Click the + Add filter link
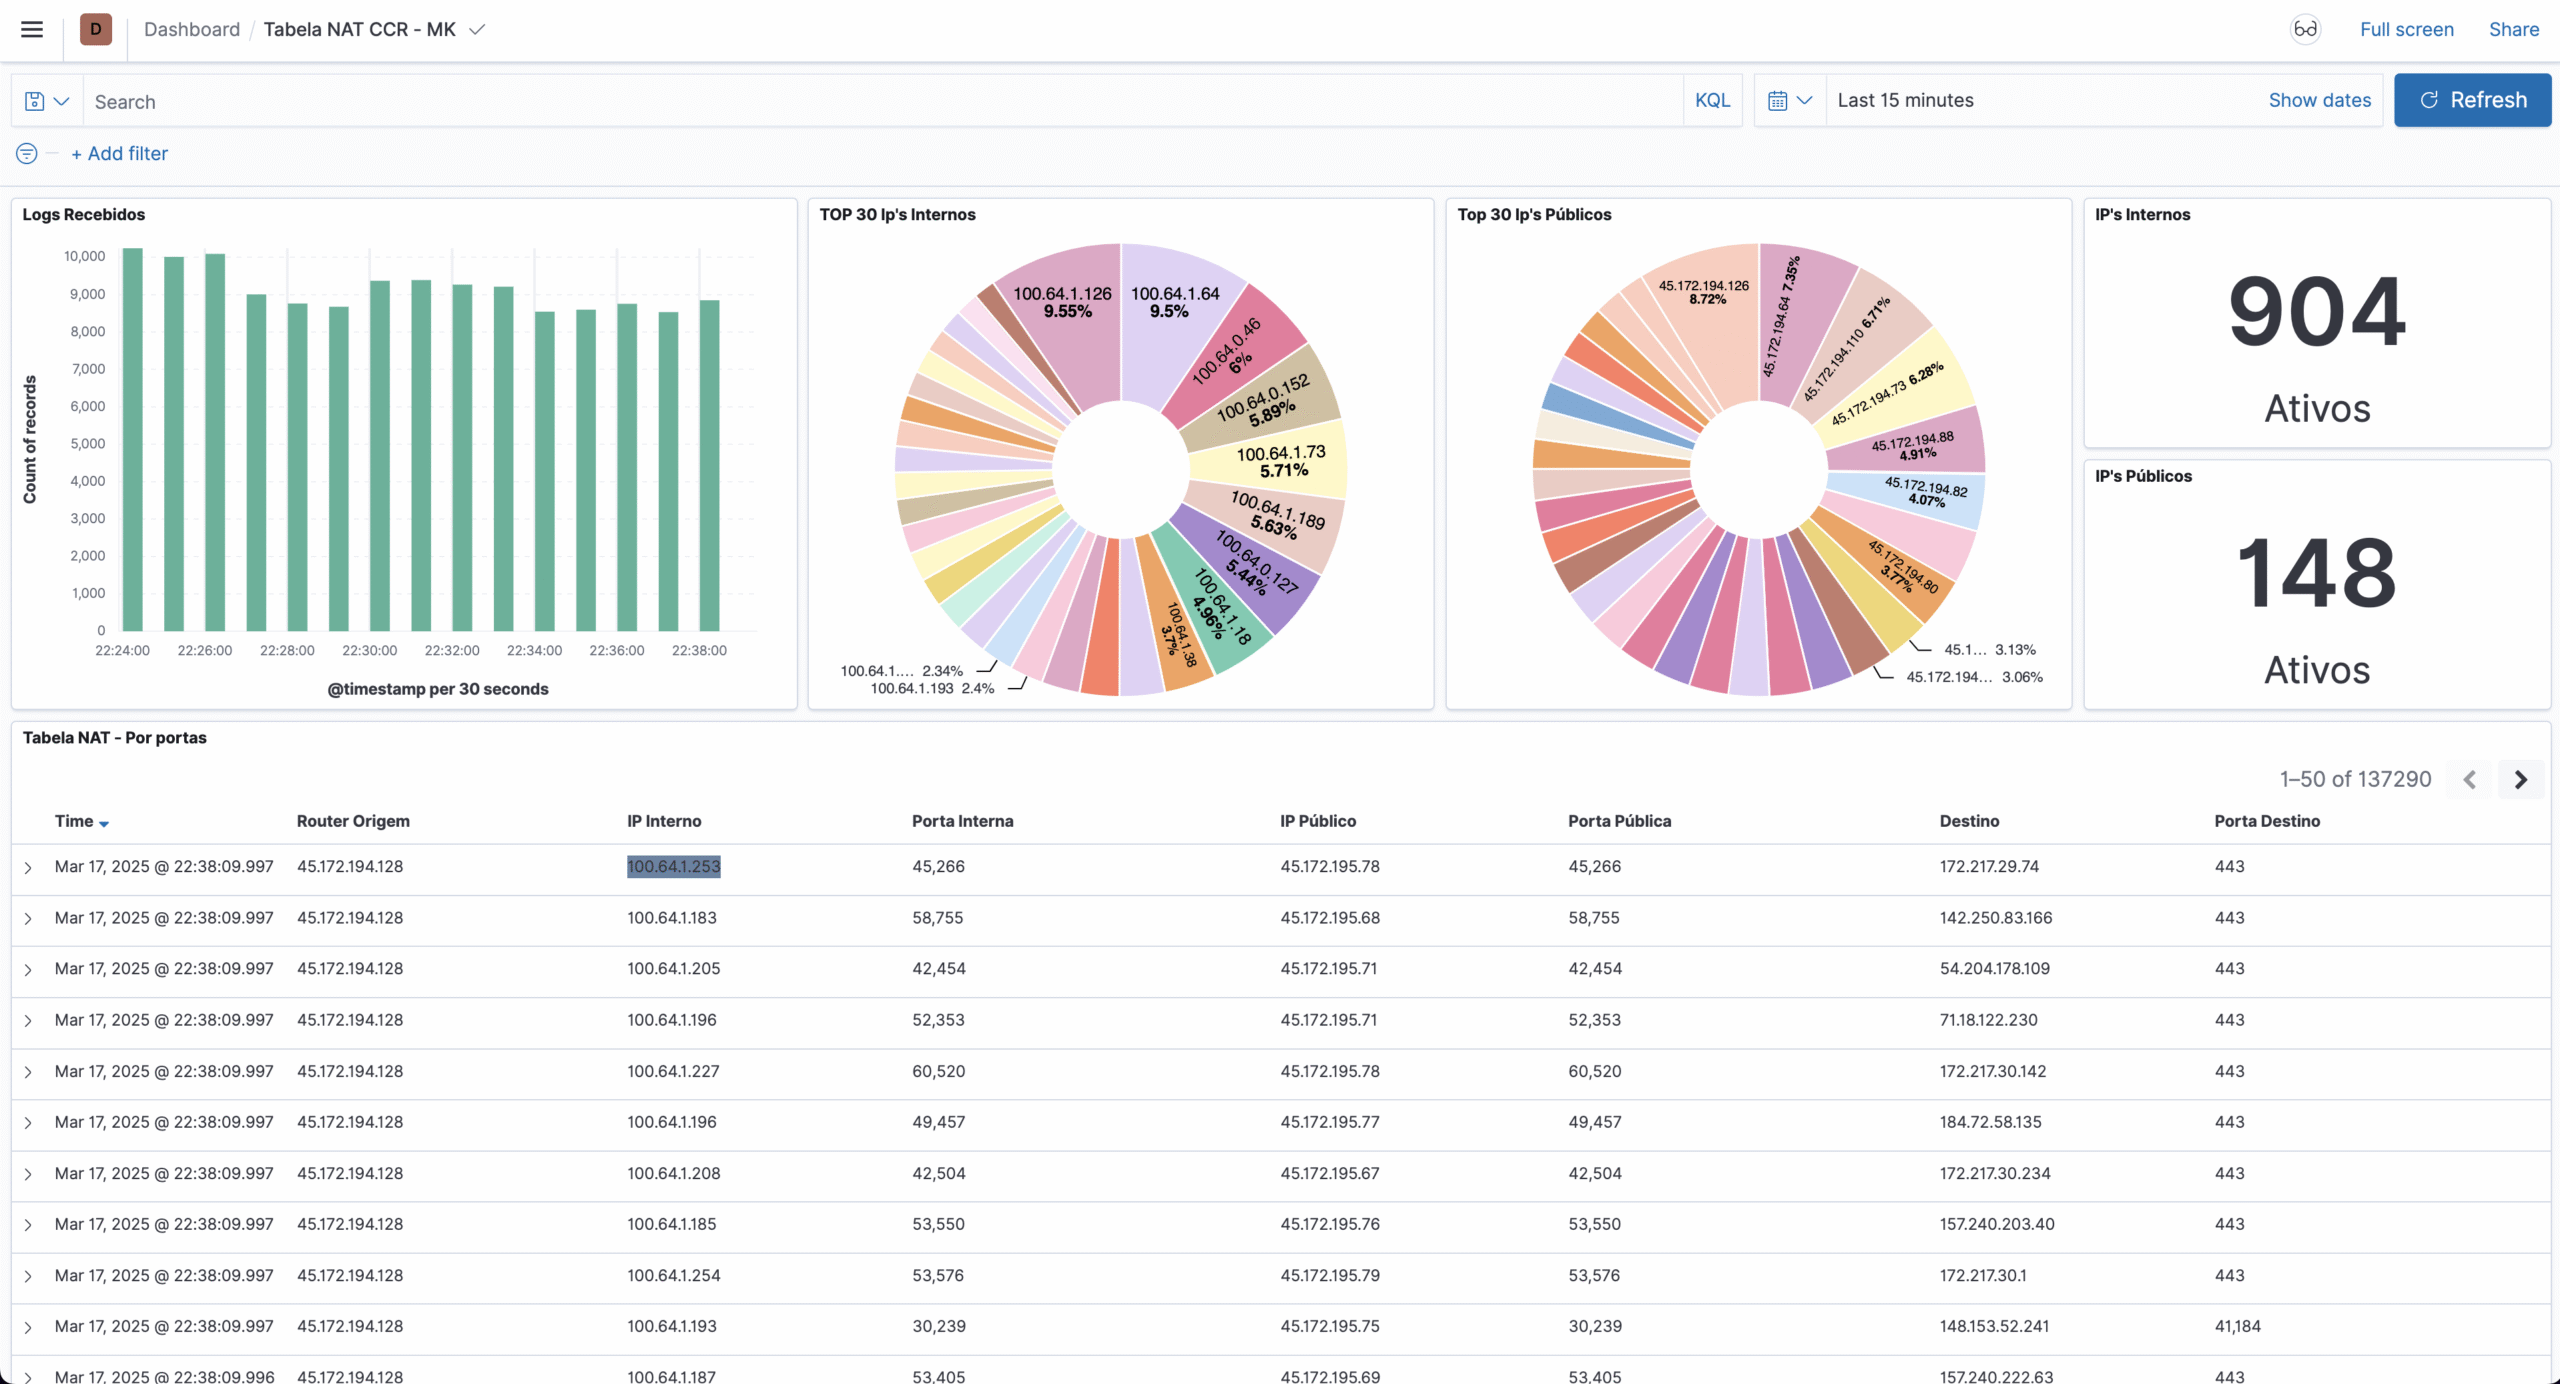2560x1384 pixels. point(120,153)
